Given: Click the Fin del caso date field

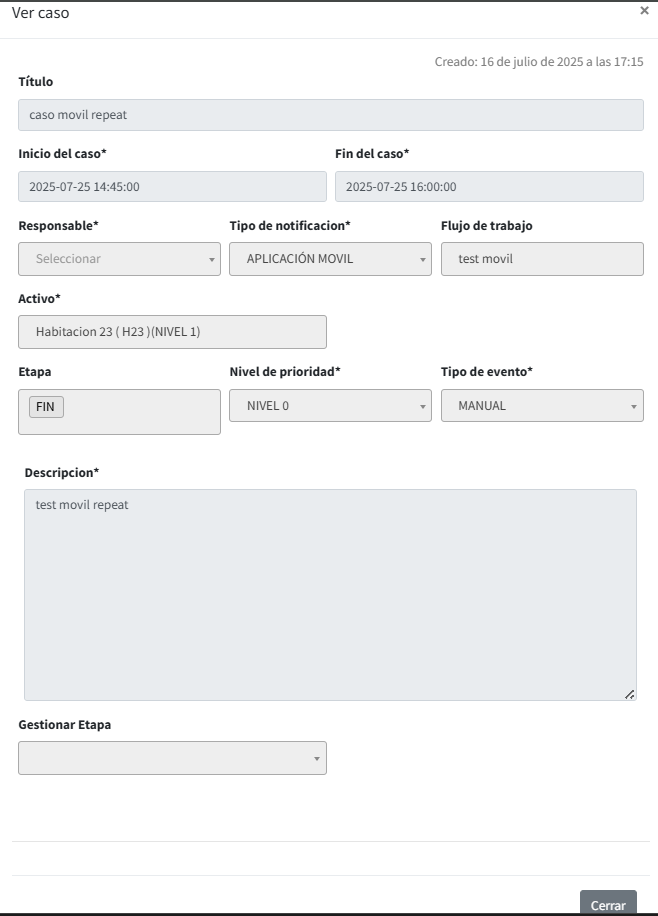Looking at the screenshot, I should (x=488, y=187).
